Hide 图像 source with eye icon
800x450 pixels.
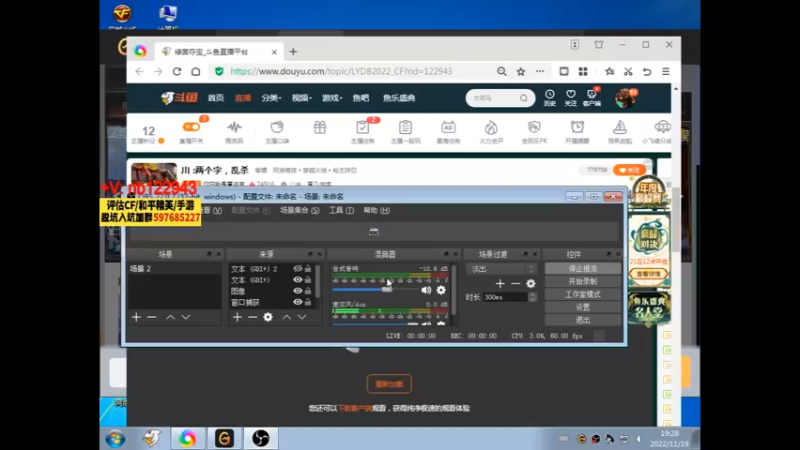coord(297,291)
